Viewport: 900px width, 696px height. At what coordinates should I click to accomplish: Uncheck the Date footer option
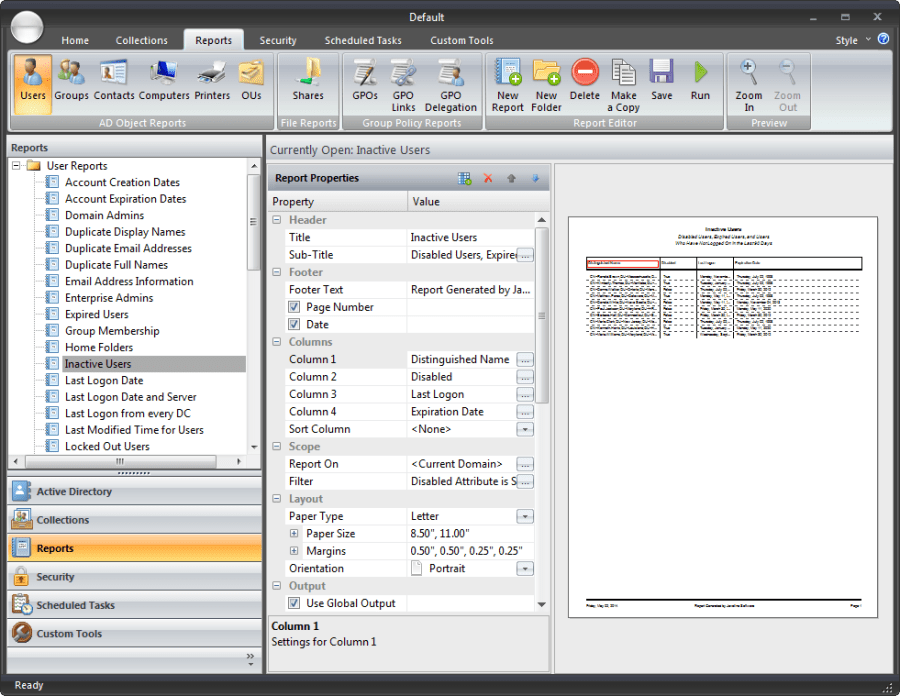[x=294, y=324]
